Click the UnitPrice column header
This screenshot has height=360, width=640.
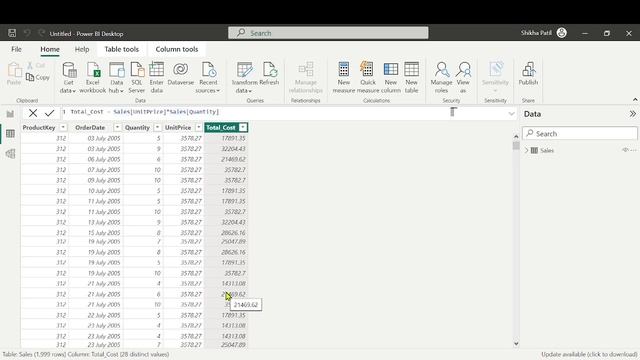(178, 127)
